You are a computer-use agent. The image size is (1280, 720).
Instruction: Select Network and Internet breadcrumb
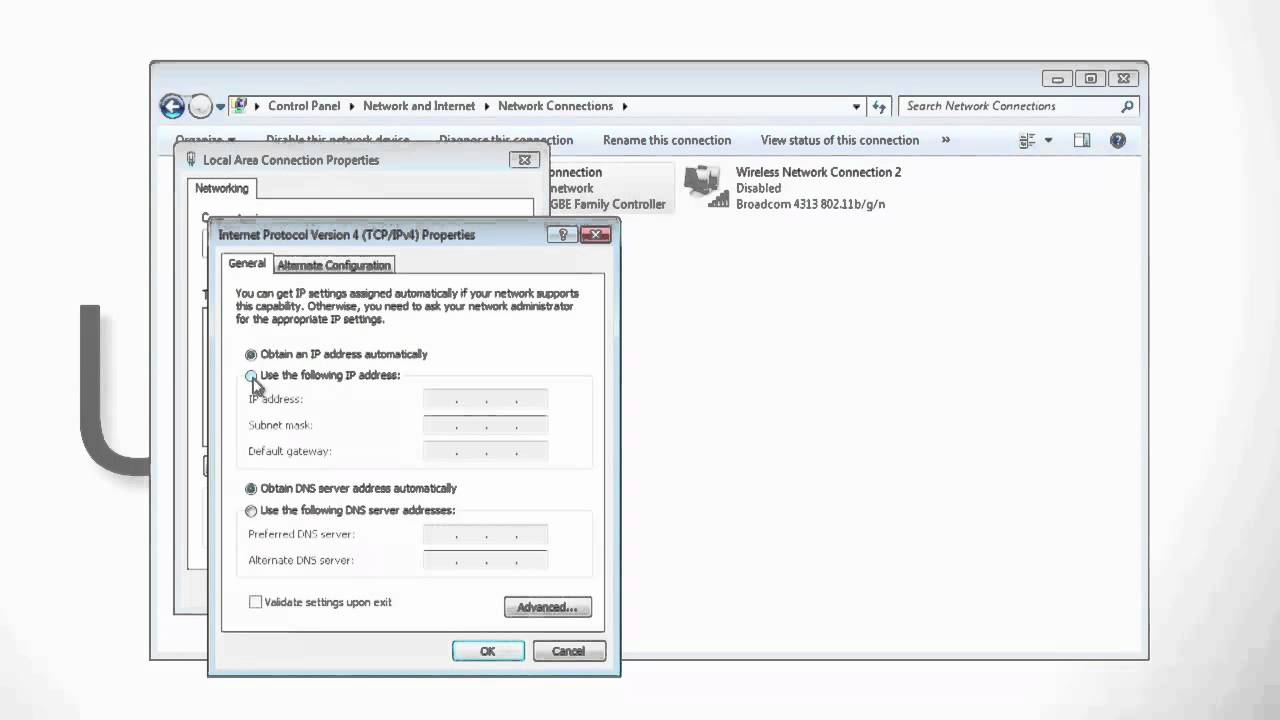tap(419, 106)
